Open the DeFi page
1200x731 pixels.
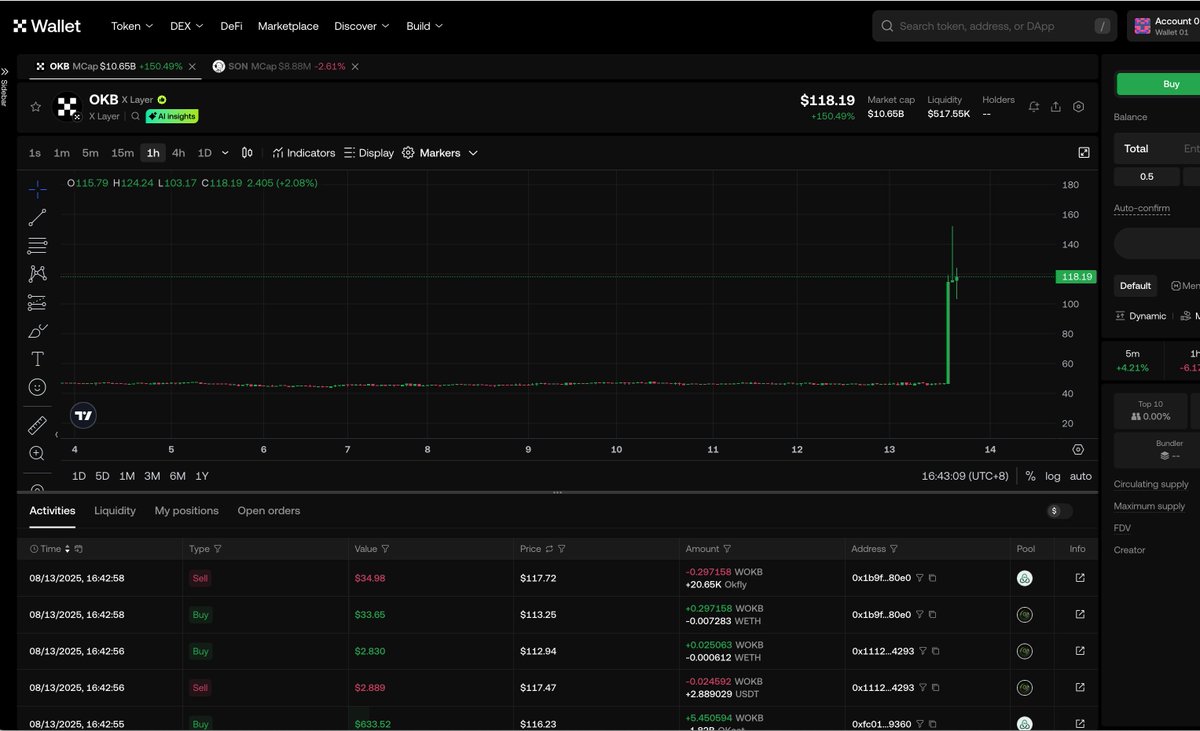click(231, 26)
